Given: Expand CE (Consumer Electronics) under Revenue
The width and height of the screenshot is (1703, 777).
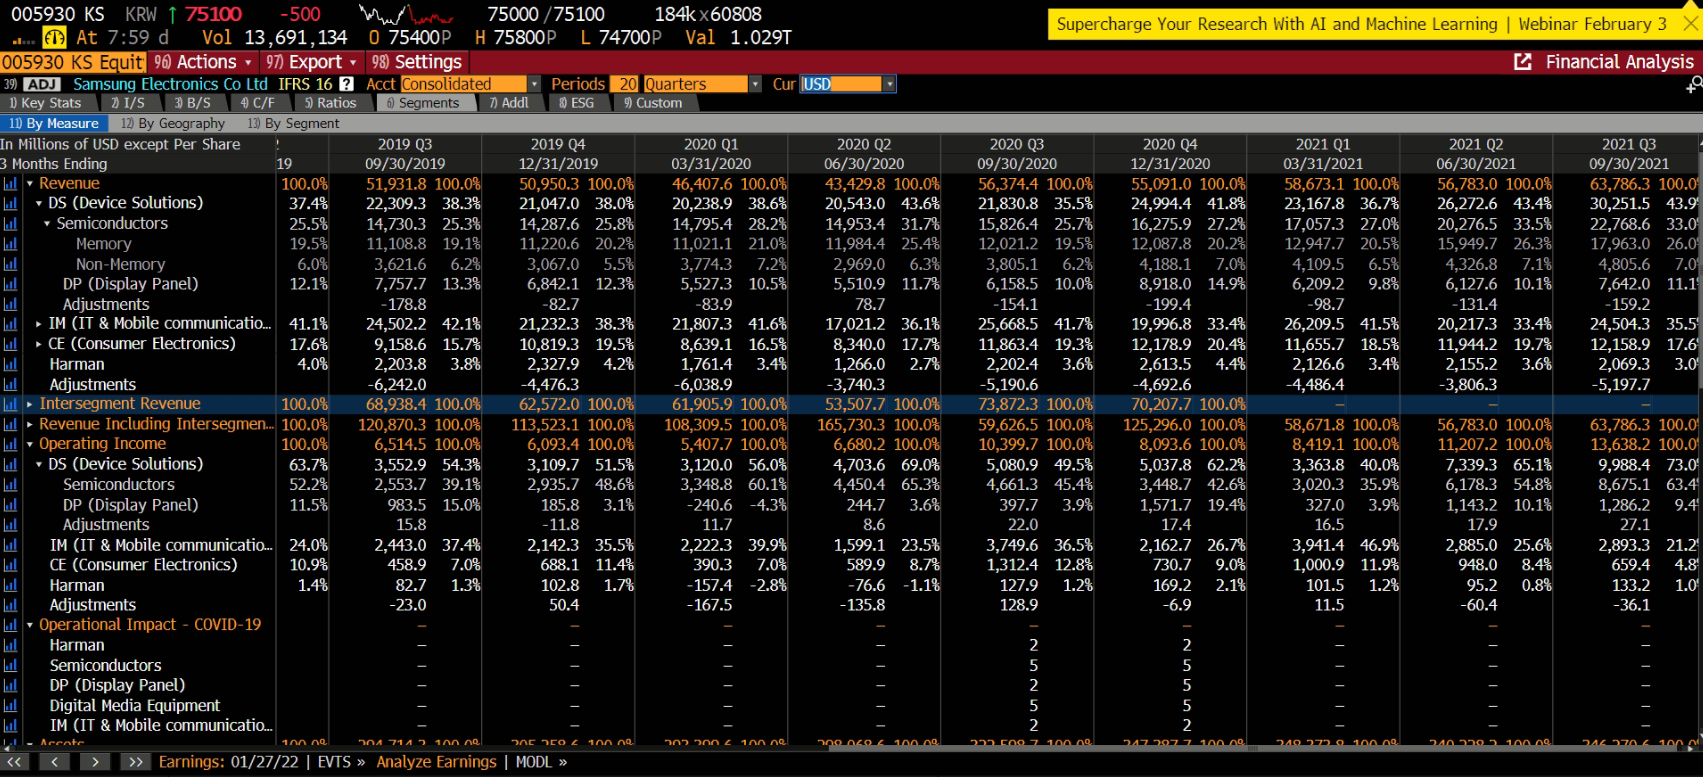Looking at the screenshot, I should coord(39,344).
